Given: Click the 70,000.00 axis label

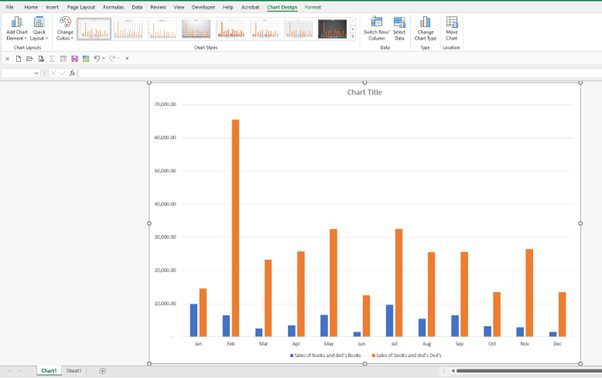Looking at the screenshot, I should [165, 104].
